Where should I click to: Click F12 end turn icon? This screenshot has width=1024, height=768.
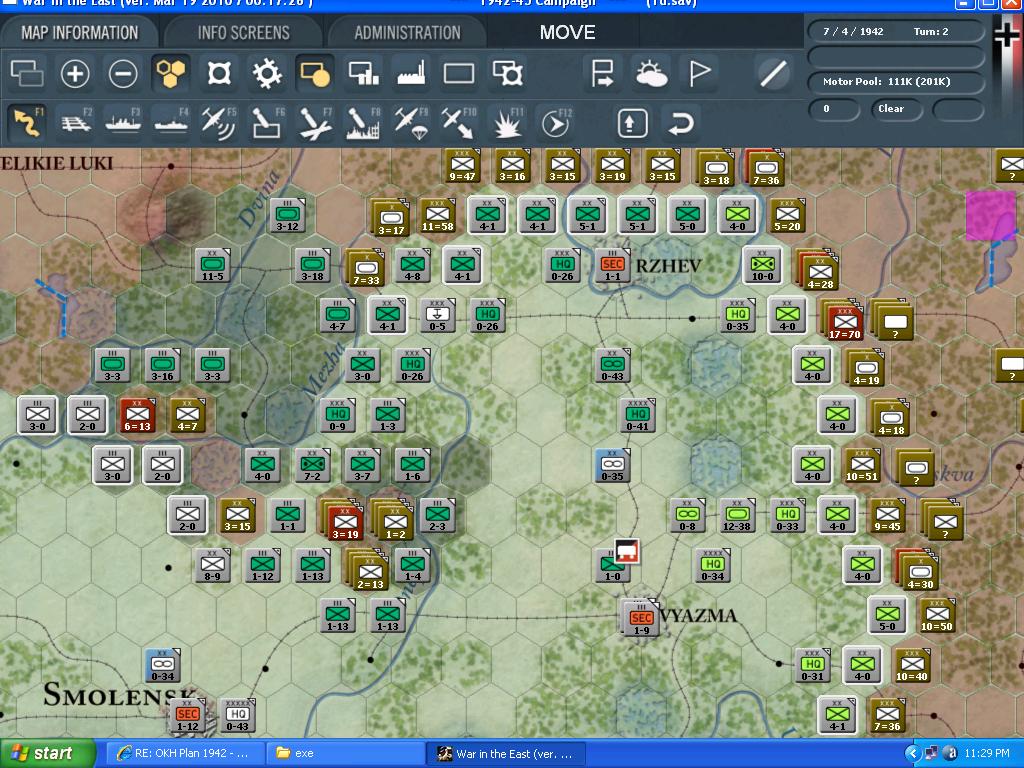[556, 122]
